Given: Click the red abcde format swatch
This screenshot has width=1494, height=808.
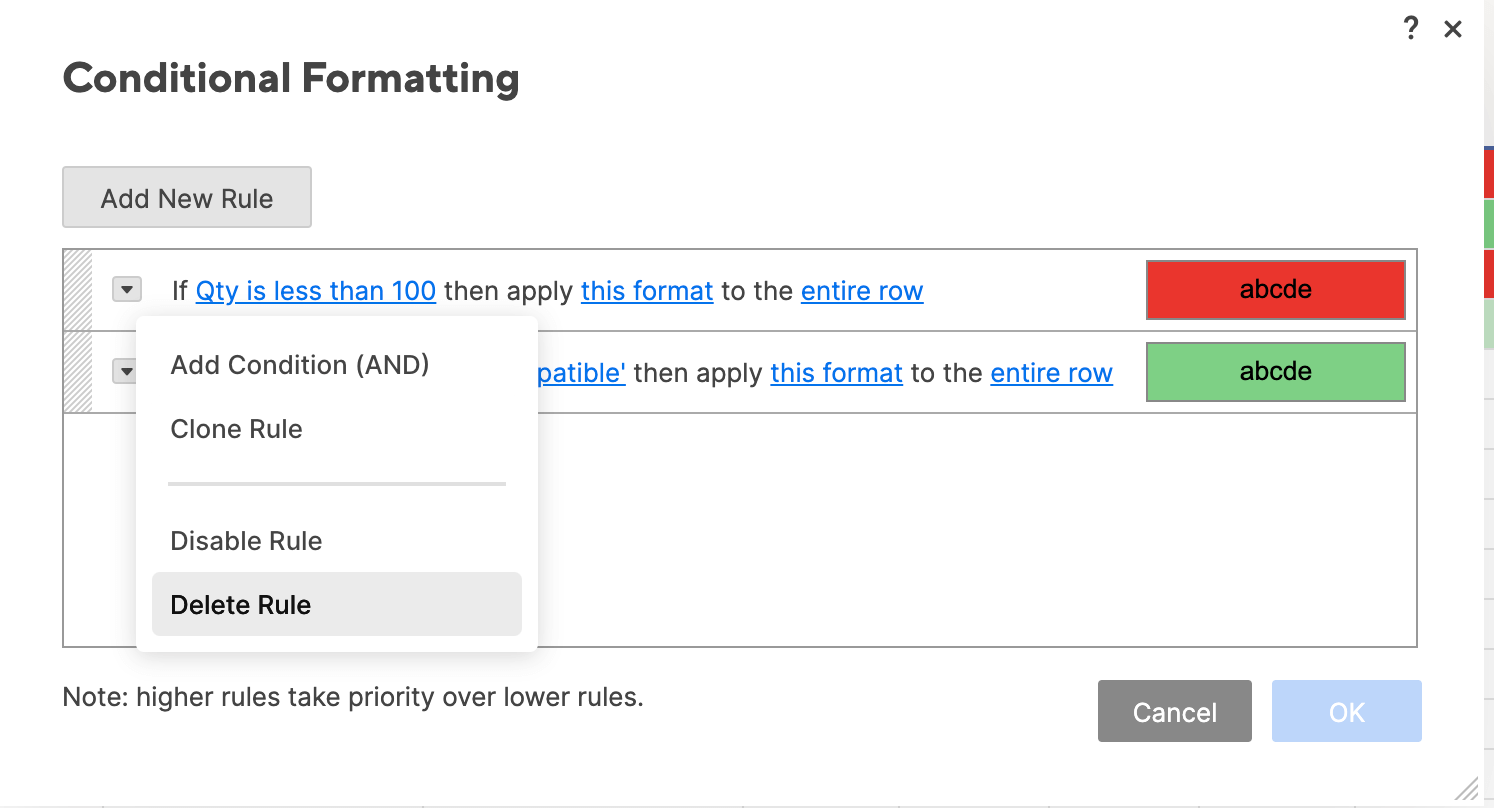Looking at the screenshot, I should click(x=1275, y=290).
